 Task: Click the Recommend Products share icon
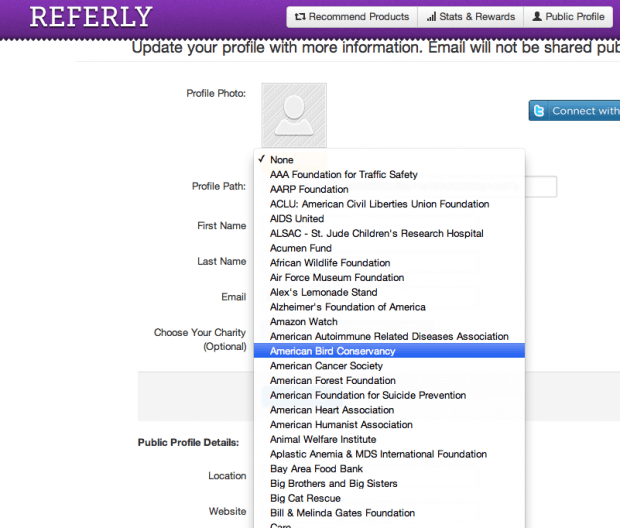click(298, 17)
